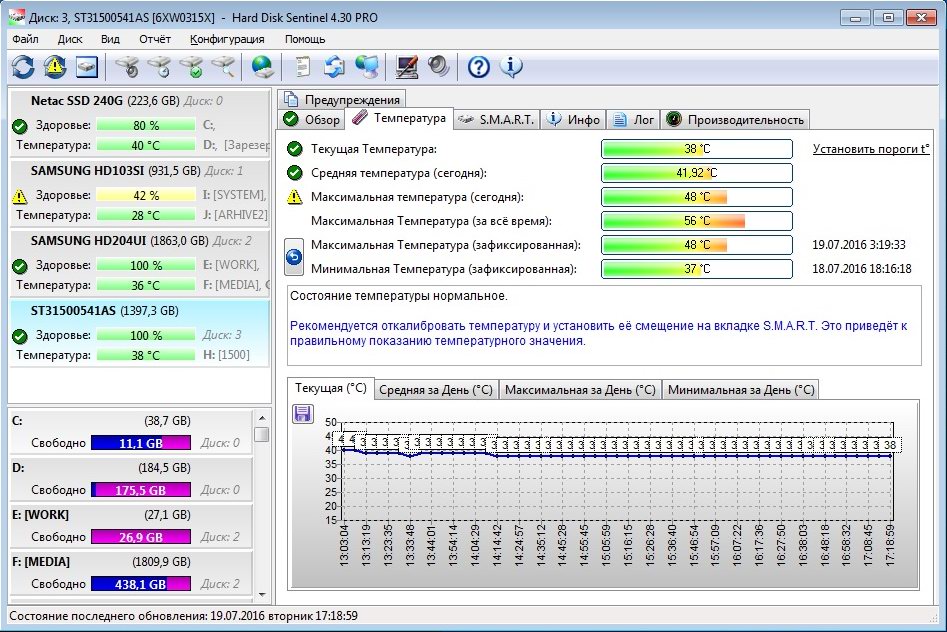
Task: Click the blue info bubble toolbar icon
Action: point(511,67)
